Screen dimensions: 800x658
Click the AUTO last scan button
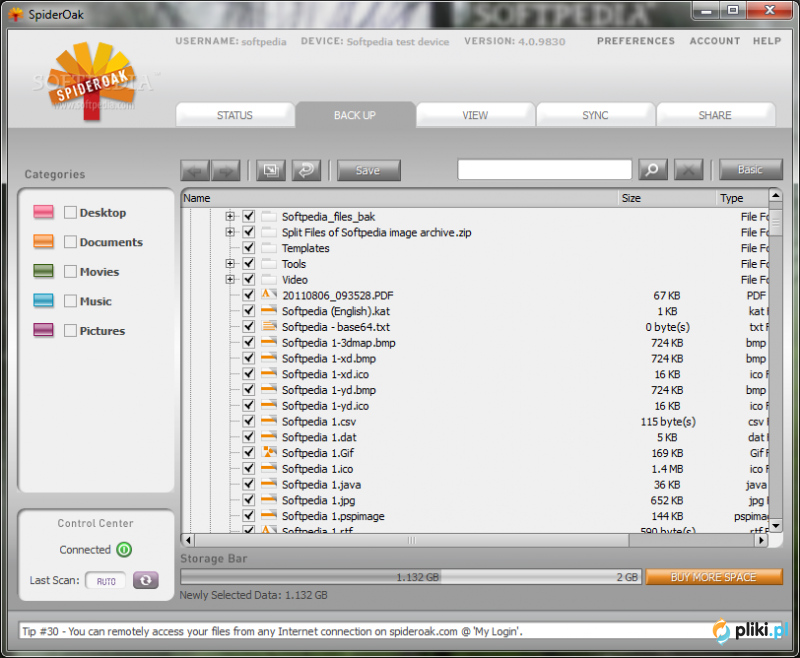[x=106, y=580]
